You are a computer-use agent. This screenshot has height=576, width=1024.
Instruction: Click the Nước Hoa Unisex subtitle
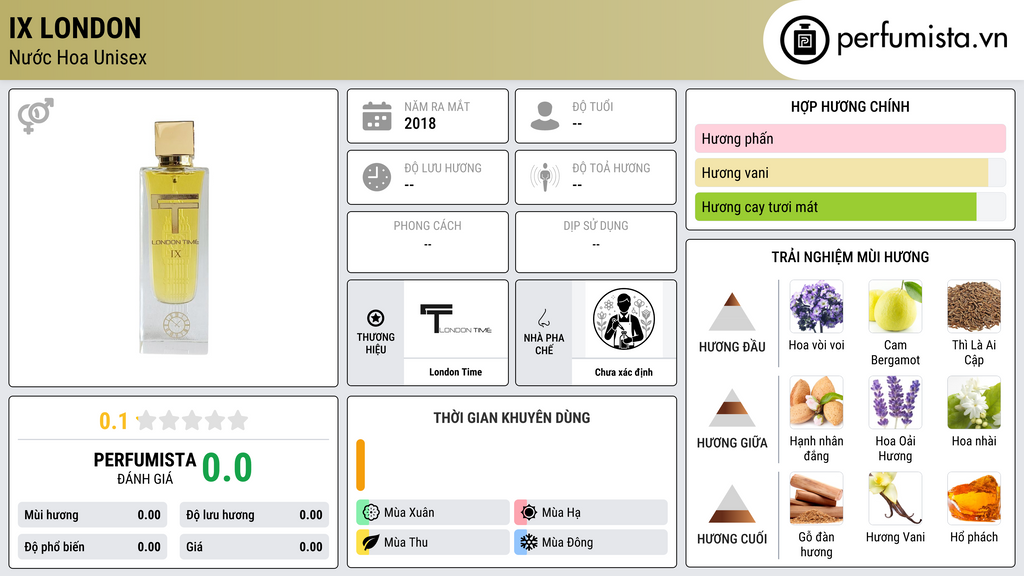click(x=78, y=57)
